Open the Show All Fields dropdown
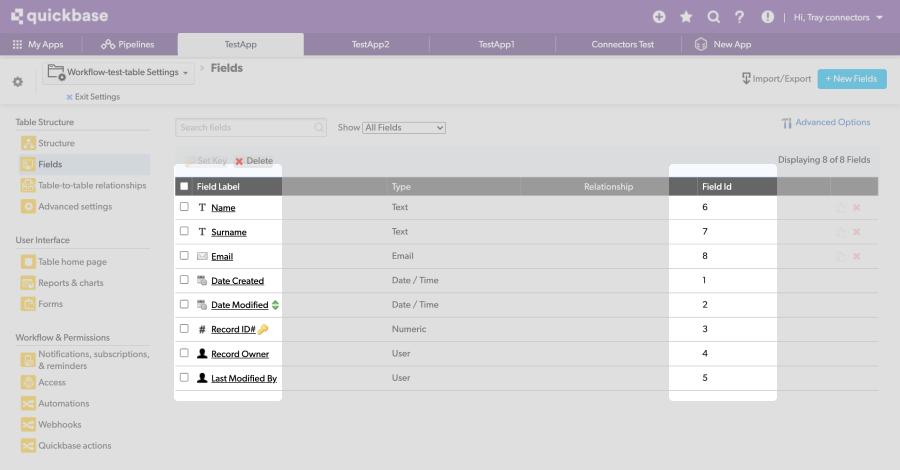This screenshot has height=470, width=900. [x=404, y=128]
